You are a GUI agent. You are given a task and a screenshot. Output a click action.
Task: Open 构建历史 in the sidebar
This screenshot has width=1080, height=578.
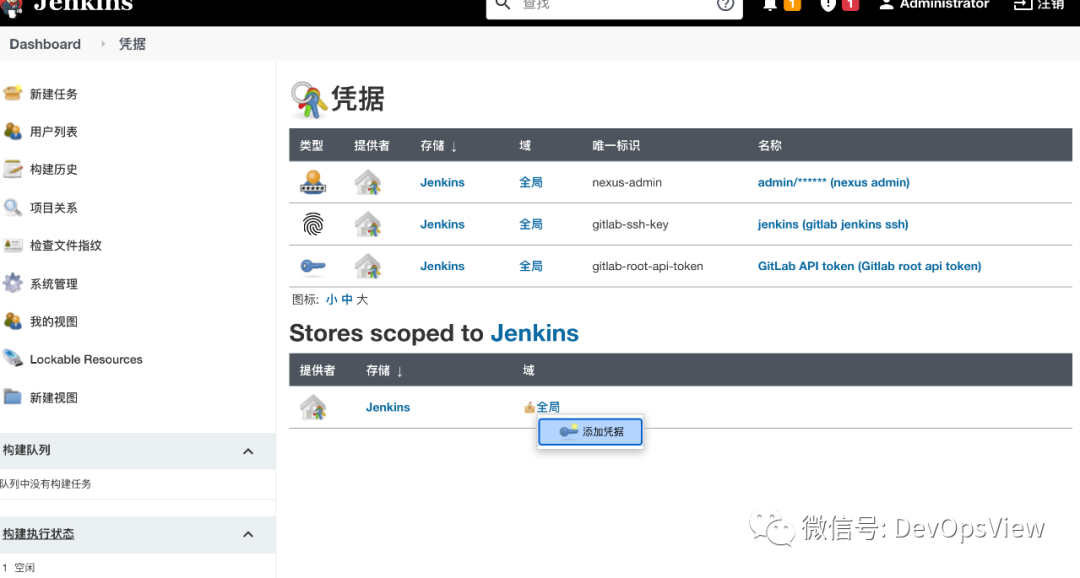[x=53, y=169]
